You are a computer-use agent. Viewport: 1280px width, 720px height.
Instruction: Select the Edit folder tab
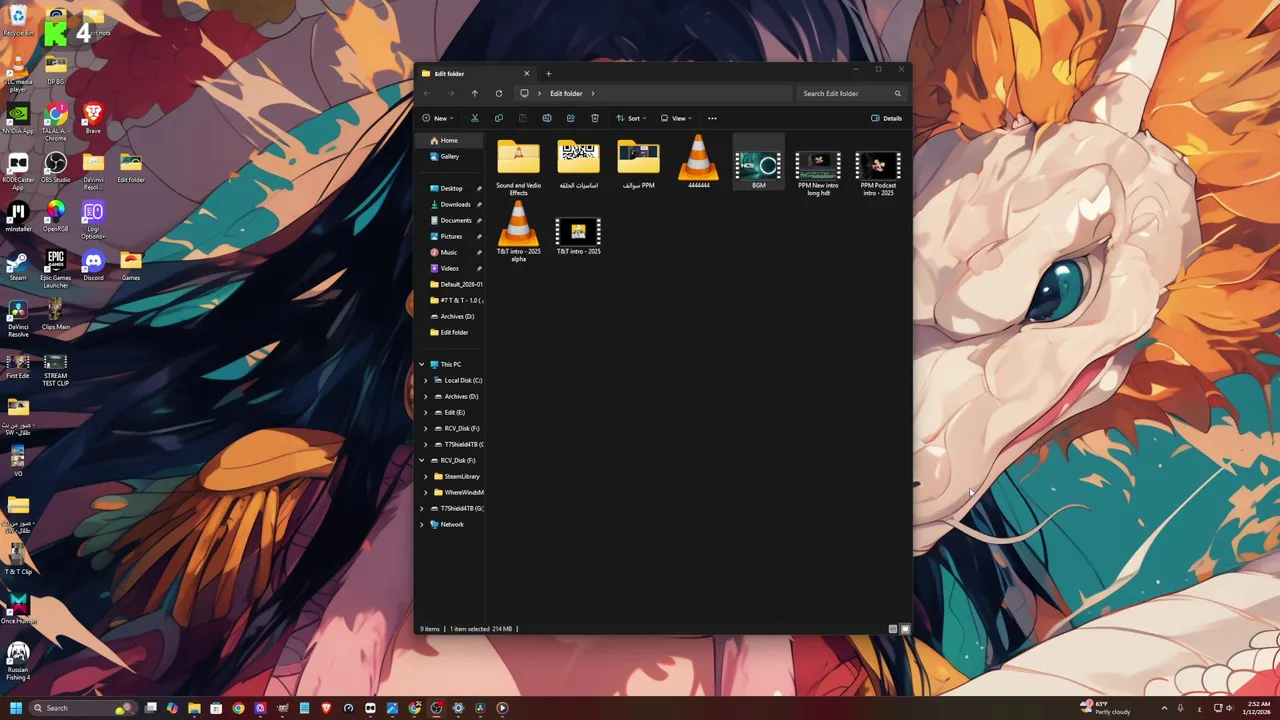tap(476, 73)
